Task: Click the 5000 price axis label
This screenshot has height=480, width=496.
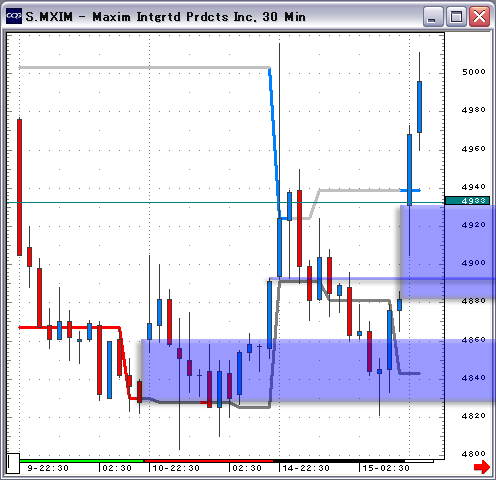Action: tap(474, 72)
